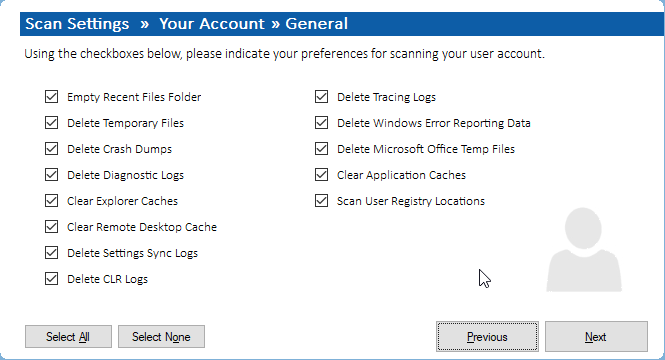
Task: Uncheck Clear Explorer Caches
Action: pos(51,201)
